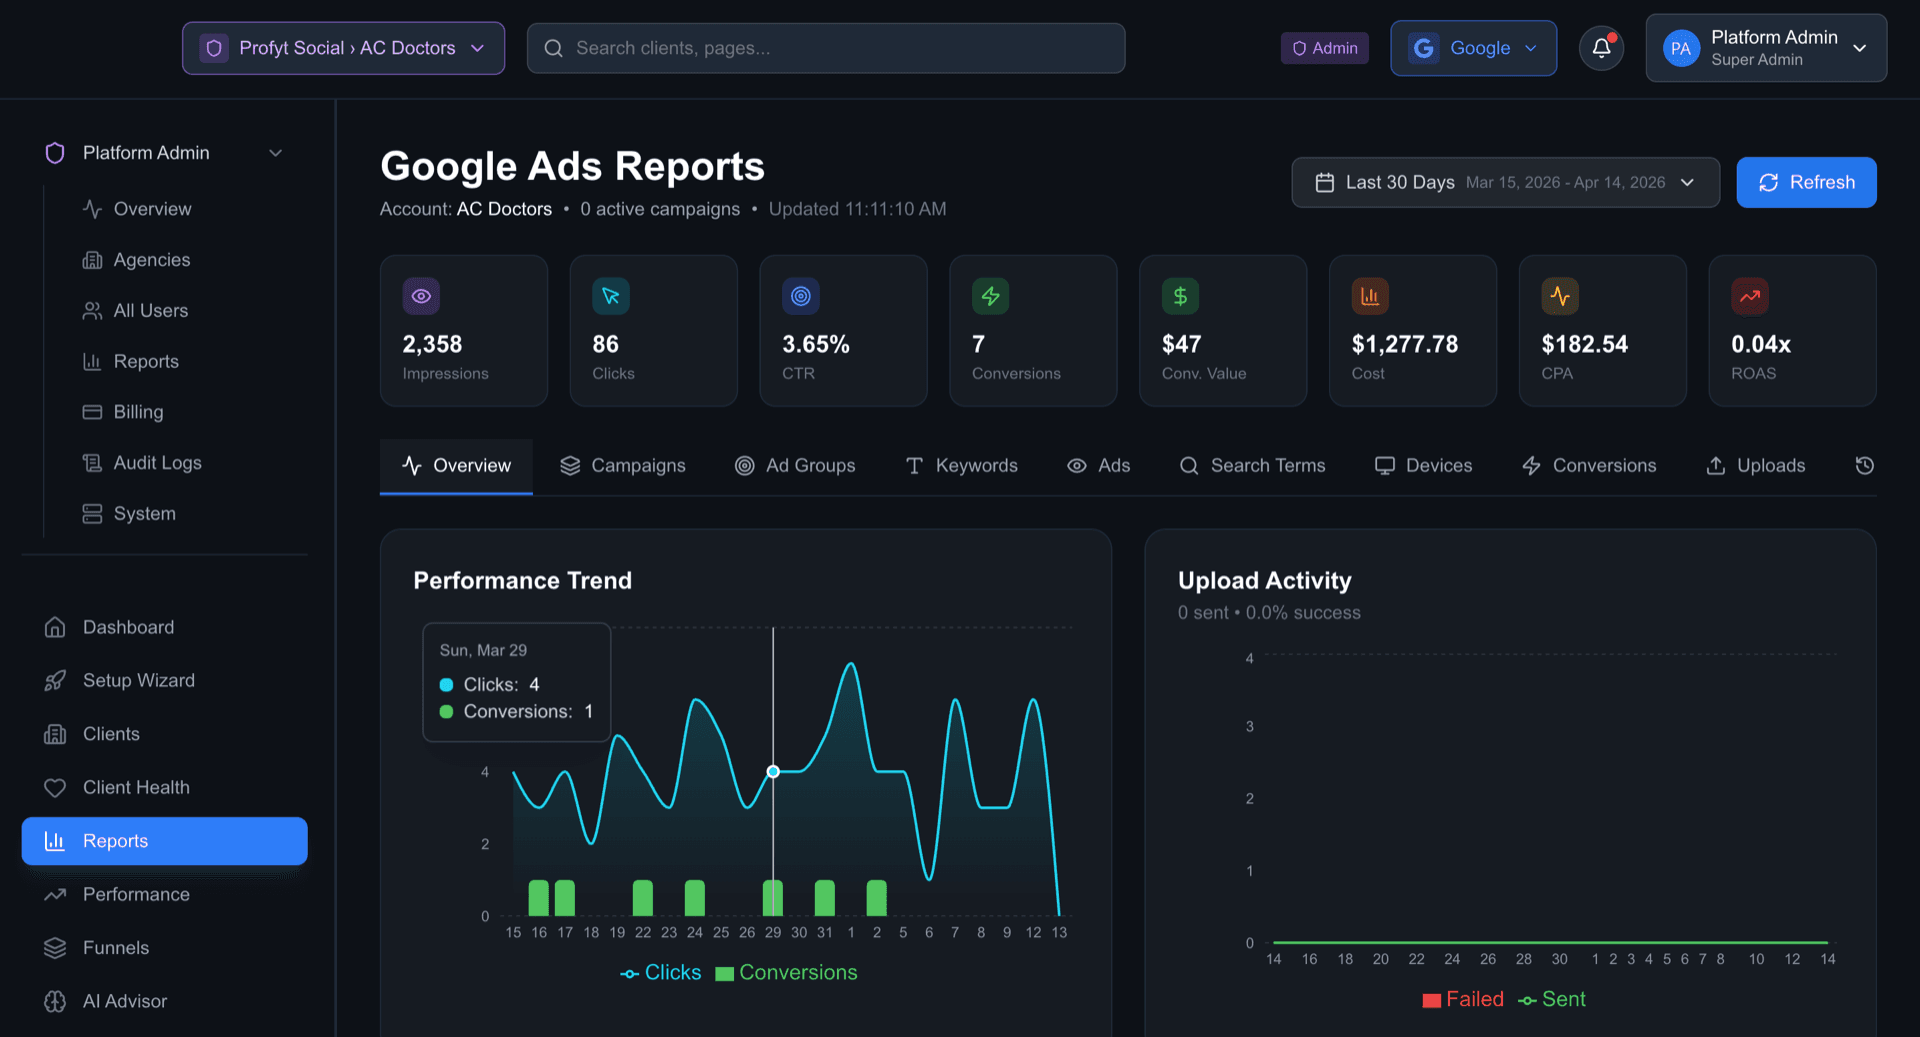The height and width of the screenshot is (1037, 1920).
Task: Click the CTR target icon
Action: 801,296
